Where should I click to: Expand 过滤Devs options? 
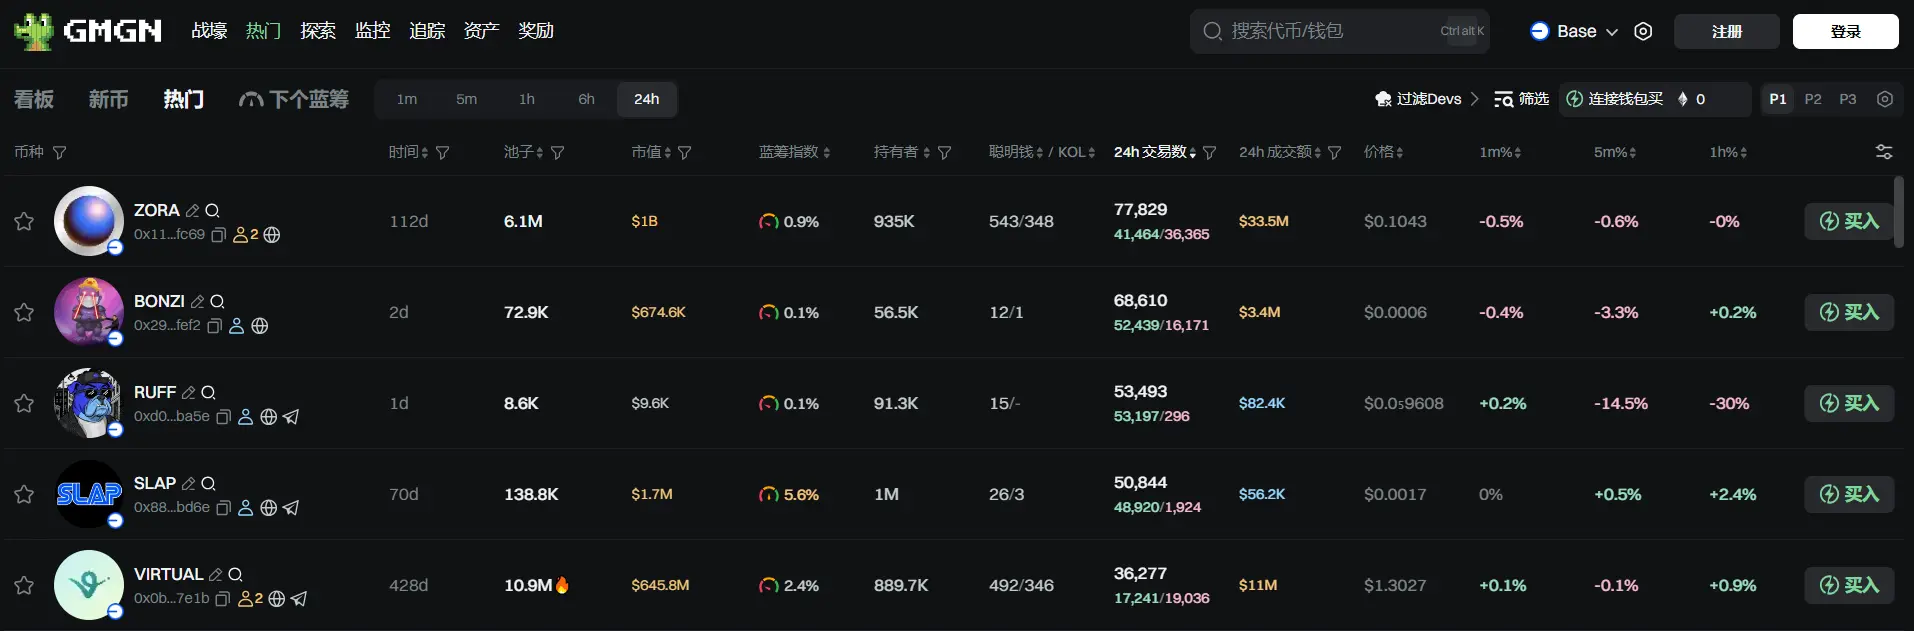(1427, 99)
